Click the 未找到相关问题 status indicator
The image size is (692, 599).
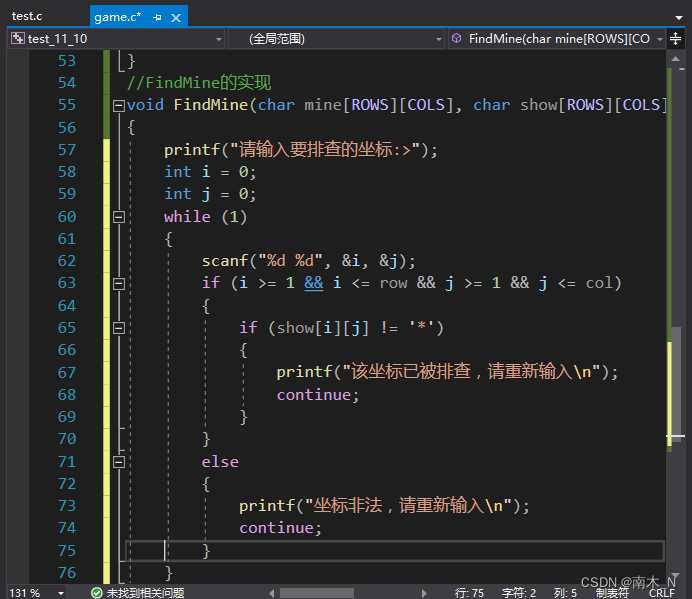138,593
